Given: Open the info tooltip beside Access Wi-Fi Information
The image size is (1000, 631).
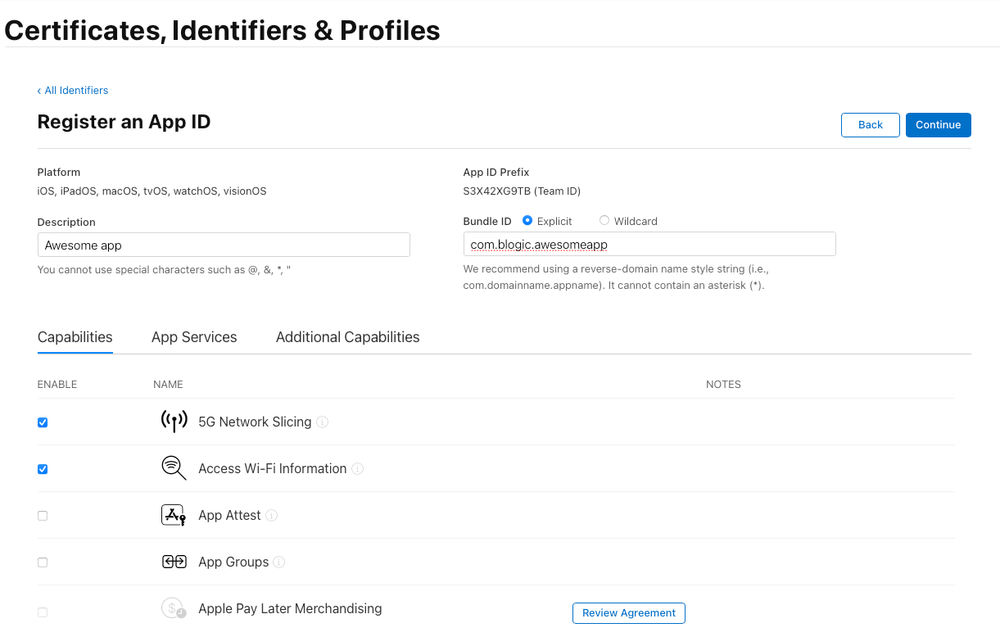Looking at the screenshot, I should (x=359, y=468).
